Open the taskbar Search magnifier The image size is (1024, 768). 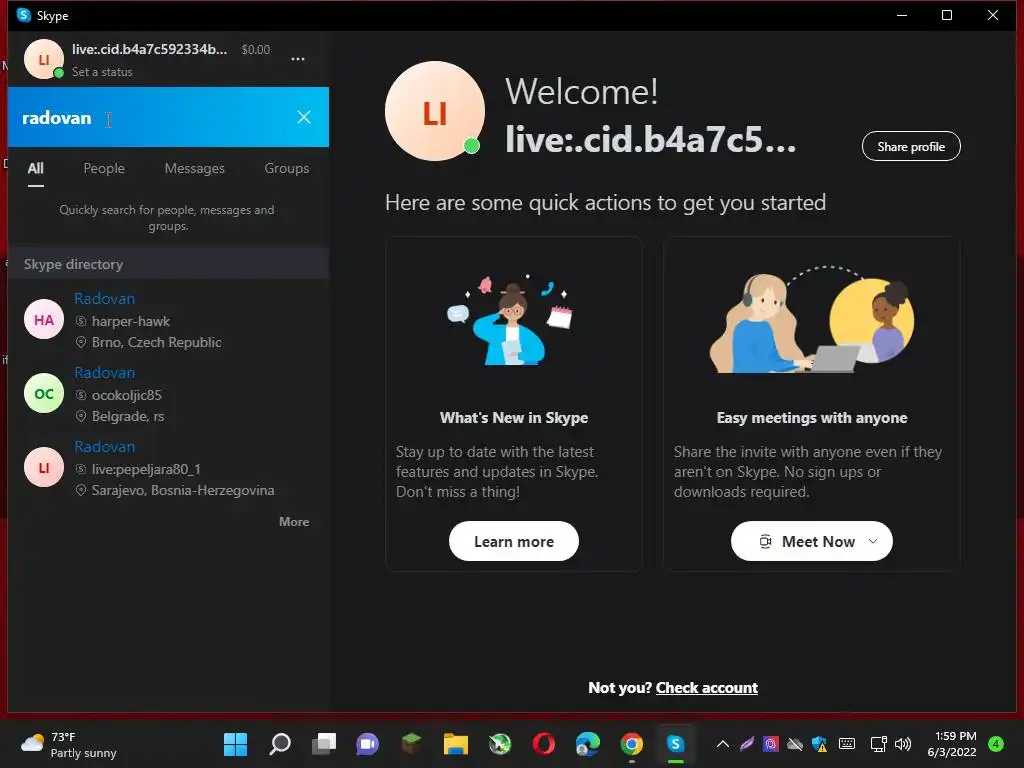pos(280,744)
